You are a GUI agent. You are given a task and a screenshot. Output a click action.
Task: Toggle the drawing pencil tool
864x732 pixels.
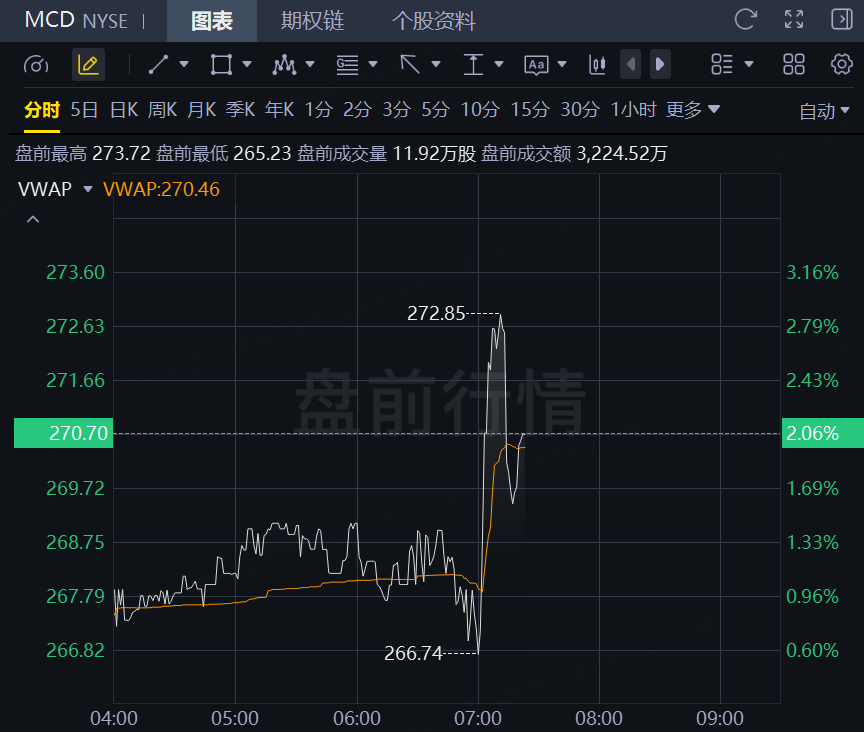click(88, 65)
